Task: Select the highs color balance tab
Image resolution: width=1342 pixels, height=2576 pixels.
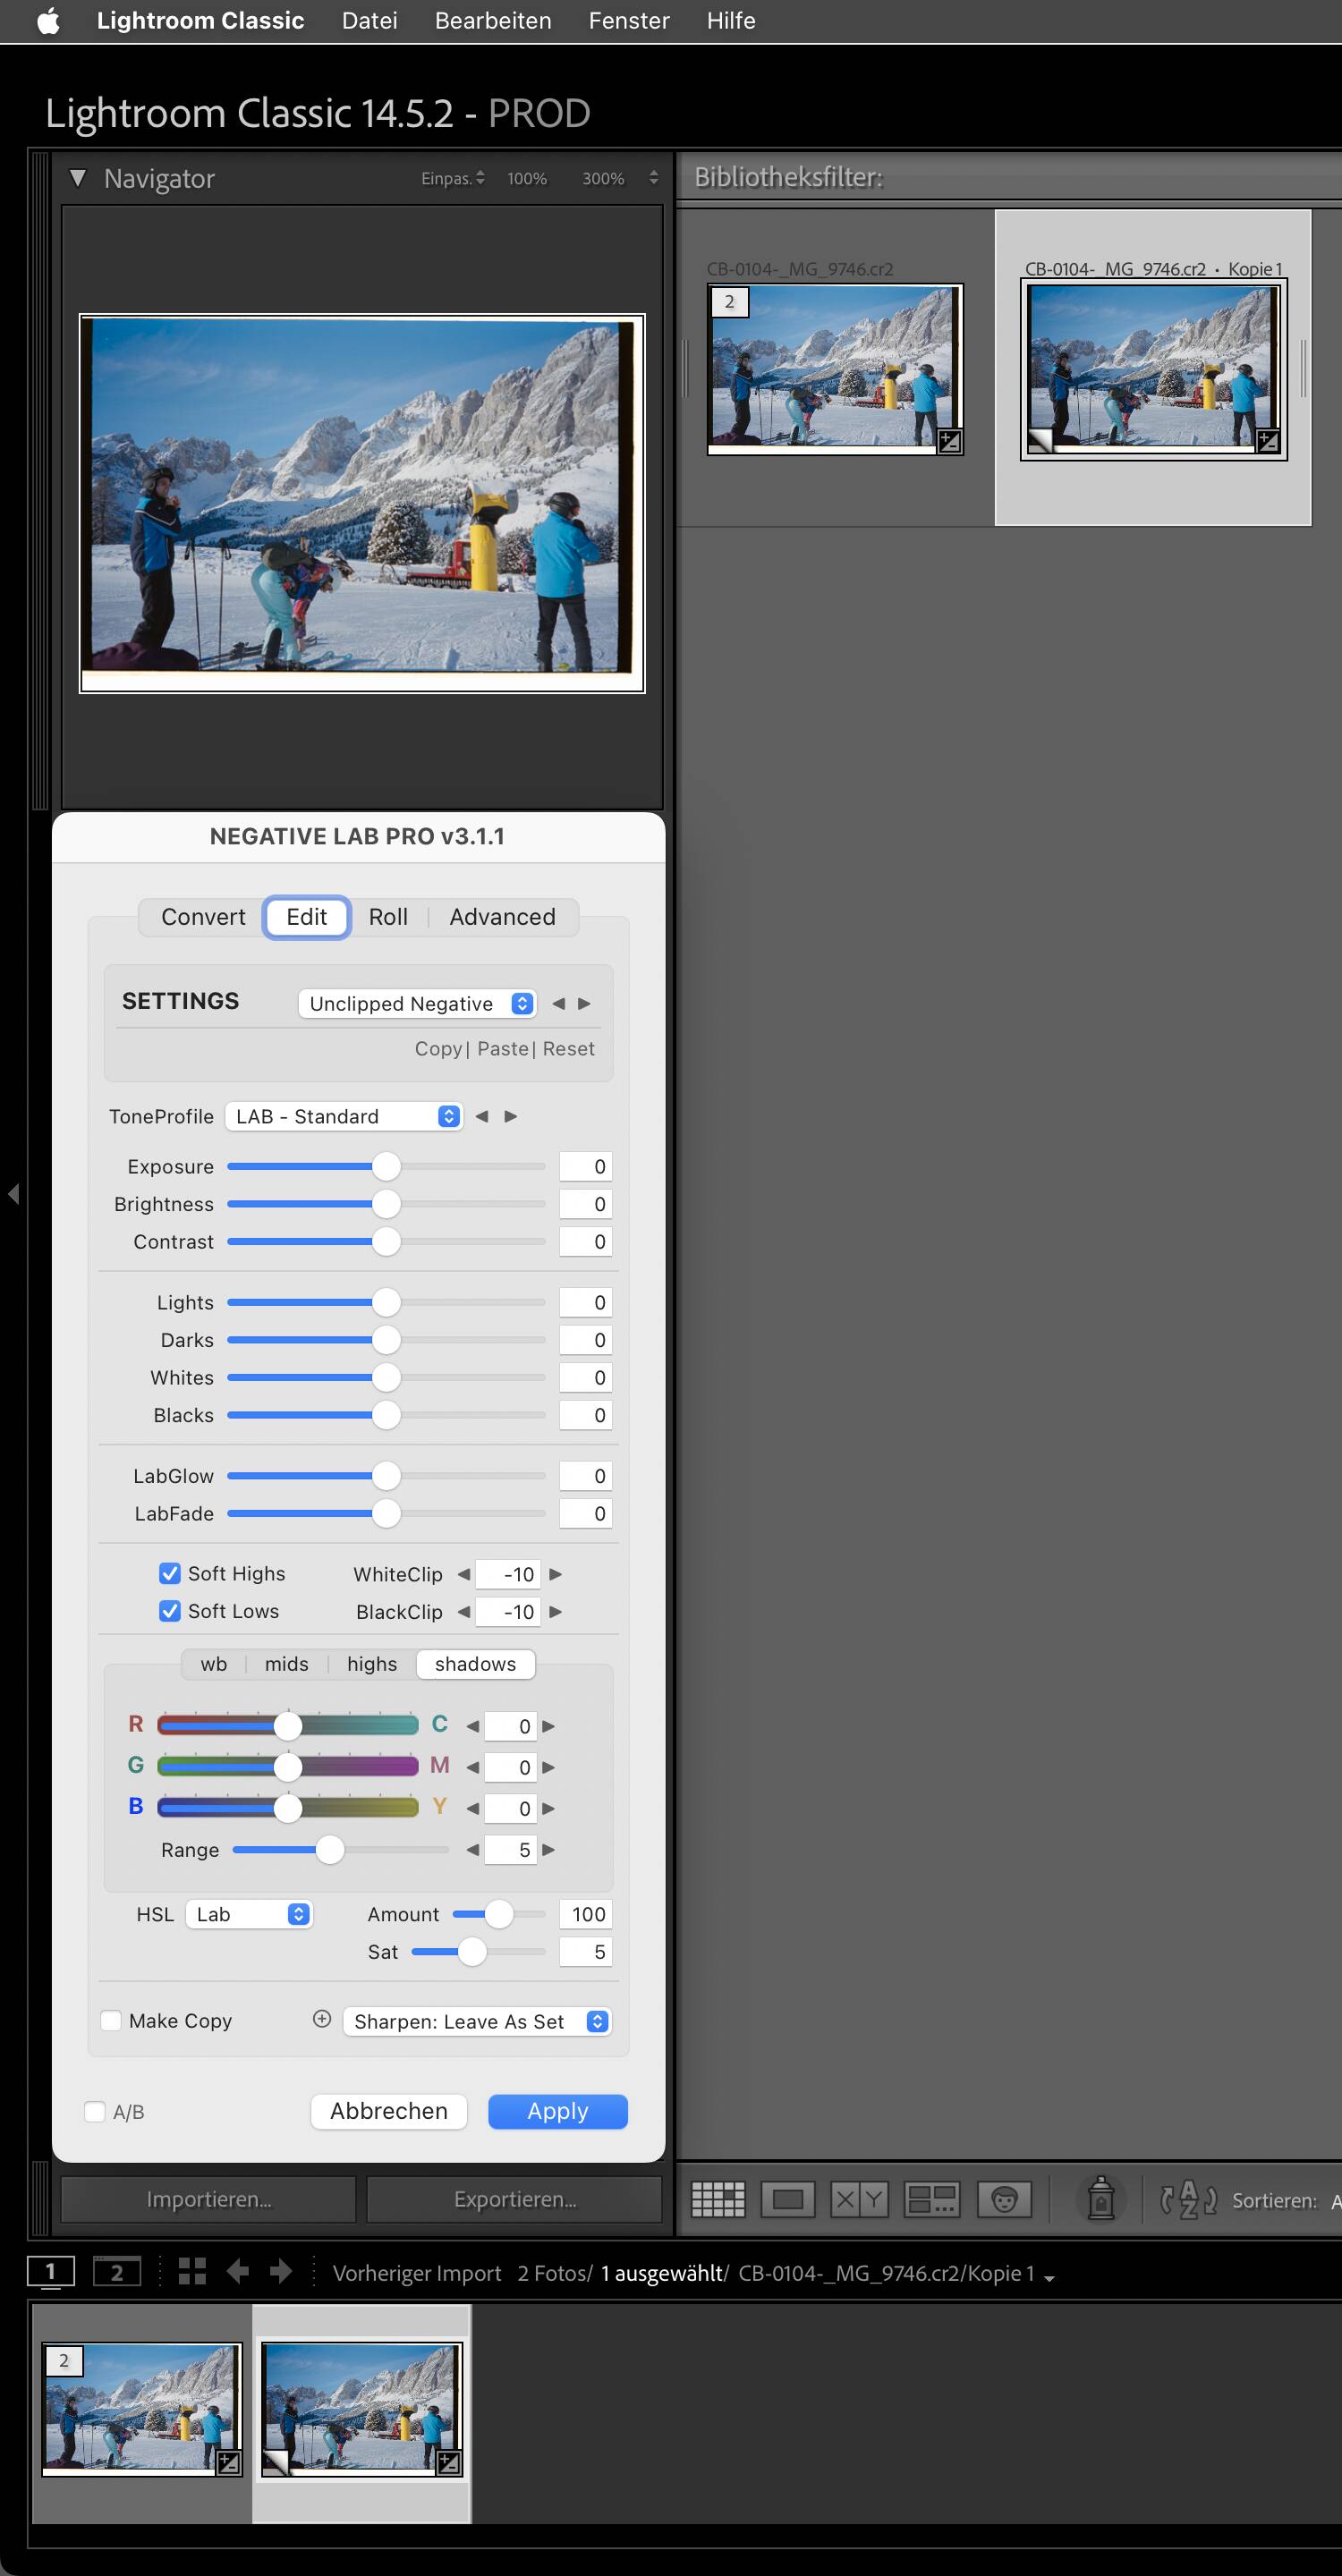Action: click(x=372, y=1664)
